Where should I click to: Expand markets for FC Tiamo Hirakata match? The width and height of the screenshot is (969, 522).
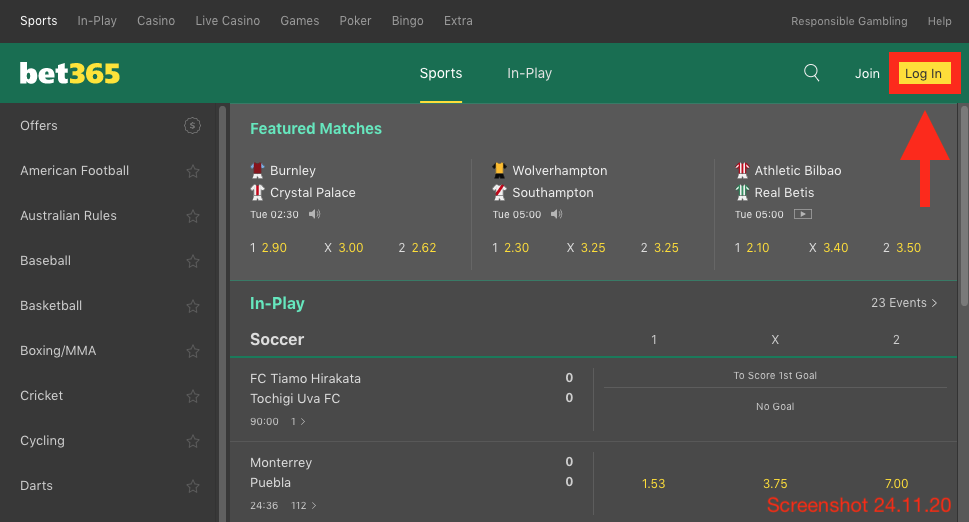click(x=299, y=422)
